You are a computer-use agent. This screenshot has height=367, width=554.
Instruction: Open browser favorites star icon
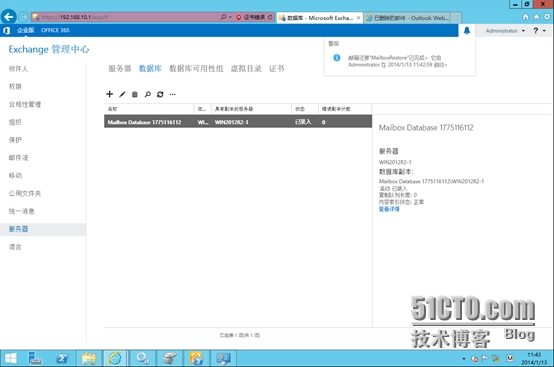click(536, 17)
